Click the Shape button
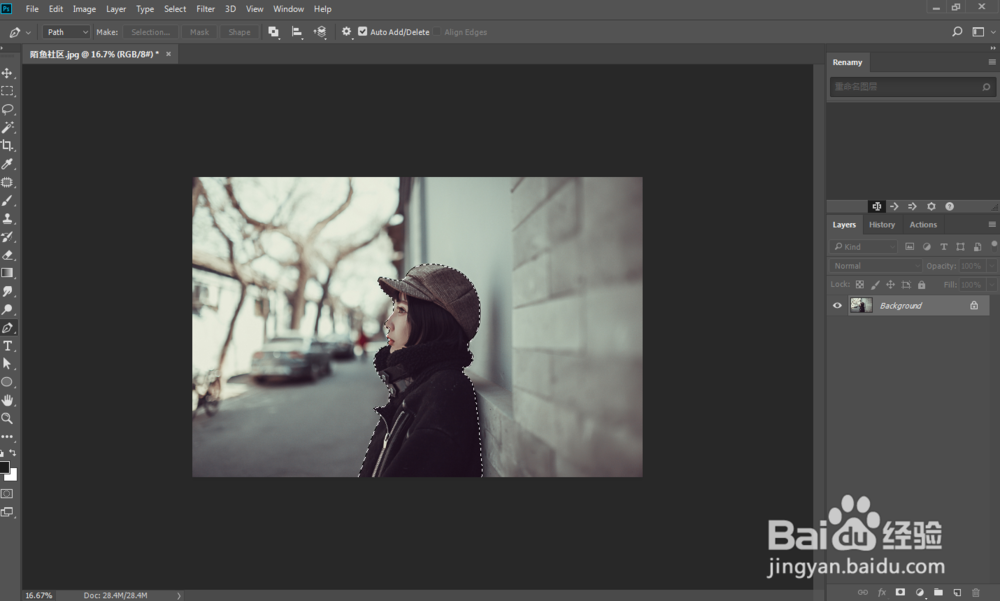The width and height of the screenshot is (1000, 601). click(239, 32)
